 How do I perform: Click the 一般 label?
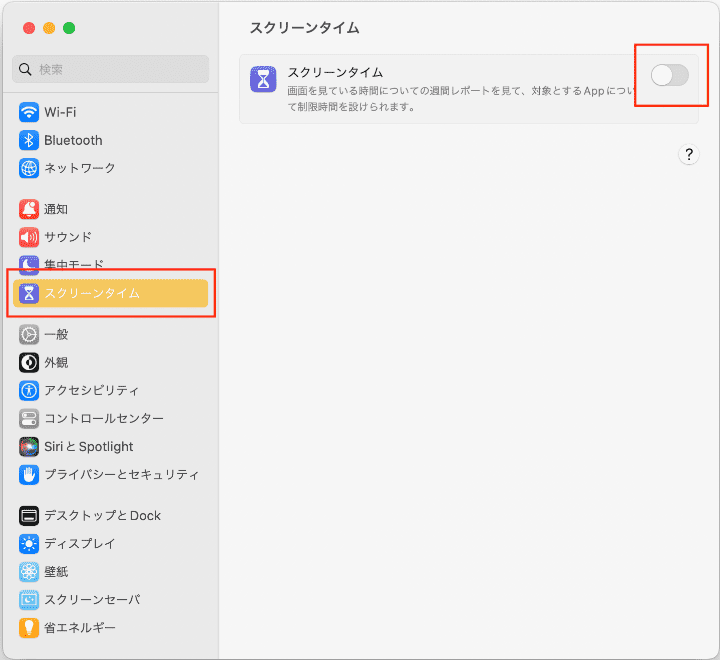point(56,334)
